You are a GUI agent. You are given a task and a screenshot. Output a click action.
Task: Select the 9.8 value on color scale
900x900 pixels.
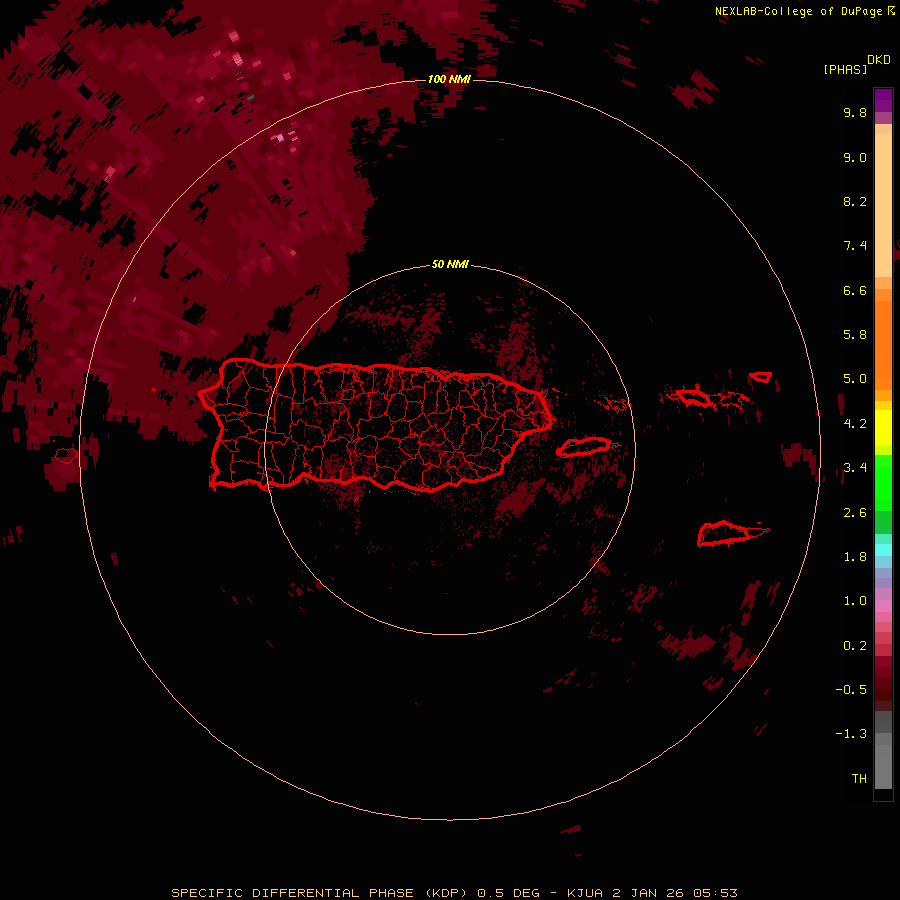[855, 113]
